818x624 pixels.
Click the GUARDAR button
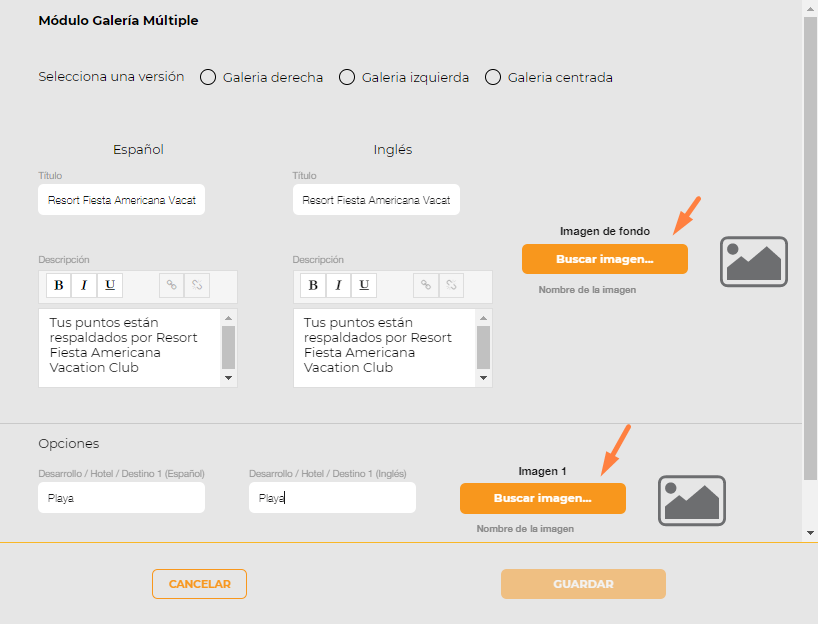[583, 584]
